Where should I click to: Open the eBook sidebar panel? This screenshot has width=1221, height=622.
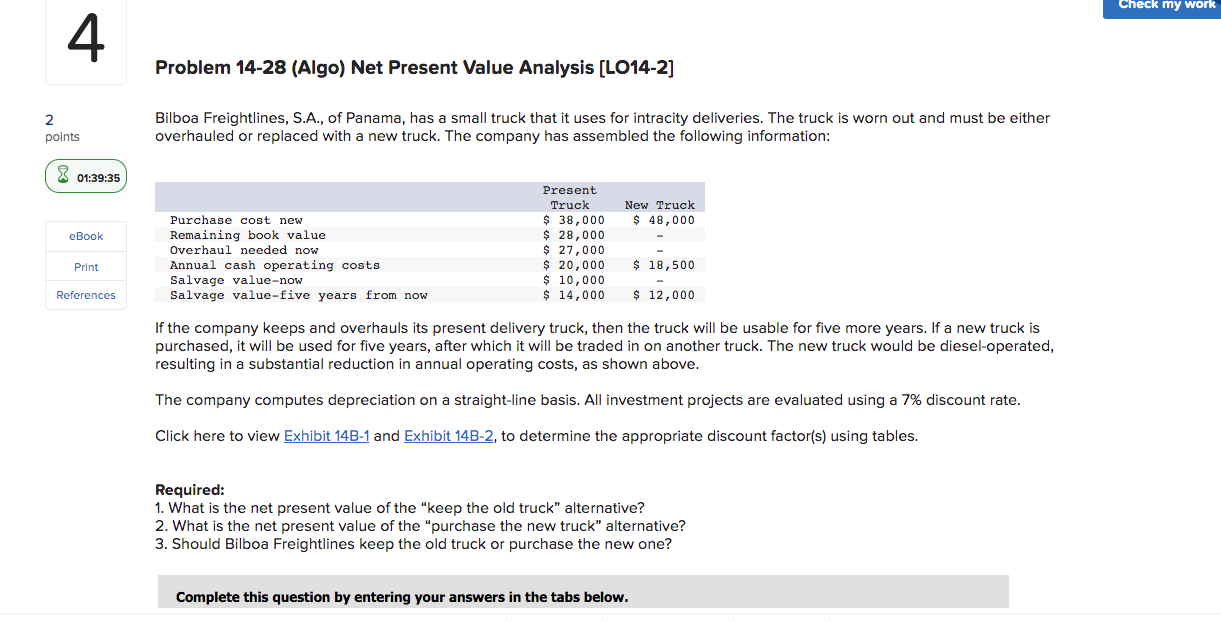click(x=85, y=236)
